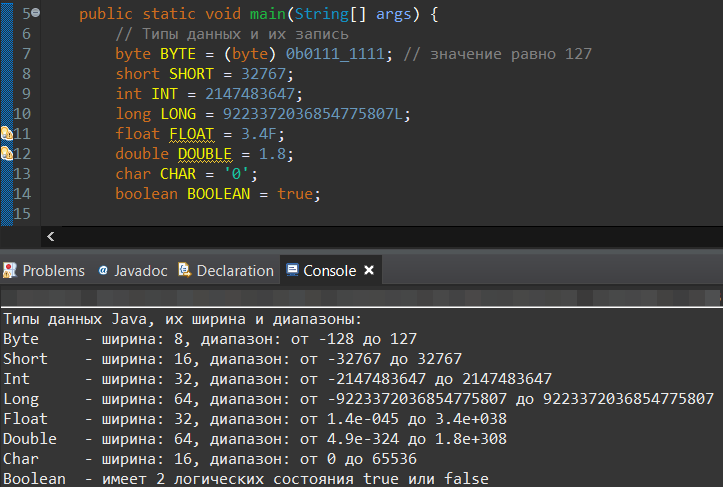Click the Problems tab icon

(x=10, y=270)
